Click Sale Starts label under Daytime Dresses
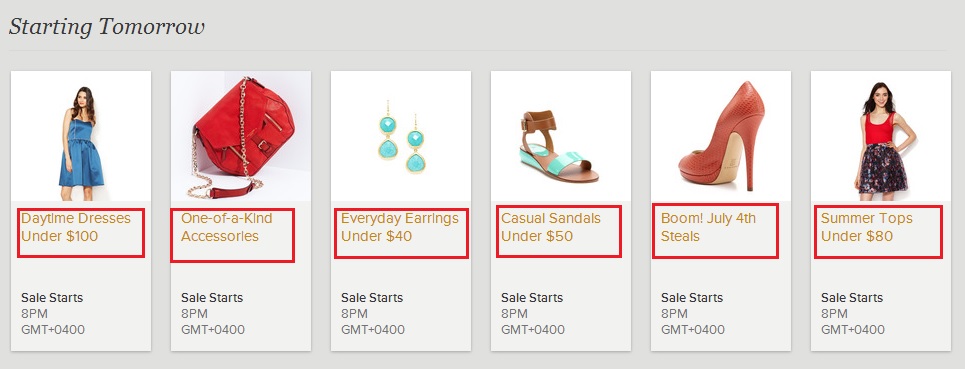Image resolution: width=965 pixels, height=369 pixels. click(52, 298)
